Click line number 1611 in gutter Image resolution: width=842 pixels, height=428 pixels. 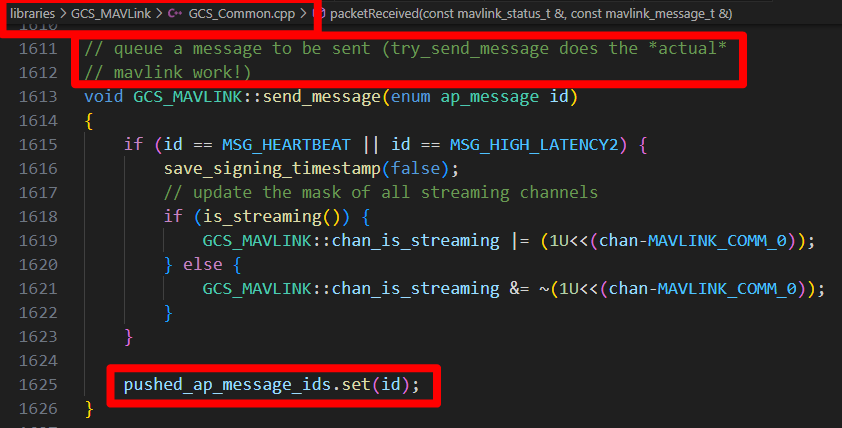(38, 49)
